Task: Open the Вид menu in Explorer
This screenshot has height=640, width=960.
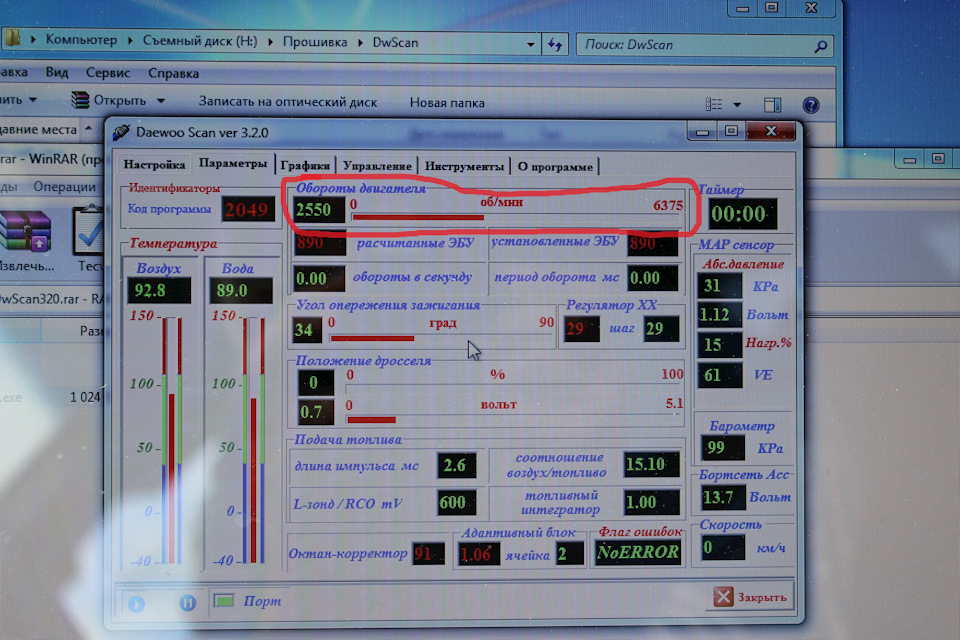Action: tap(57, 72)
